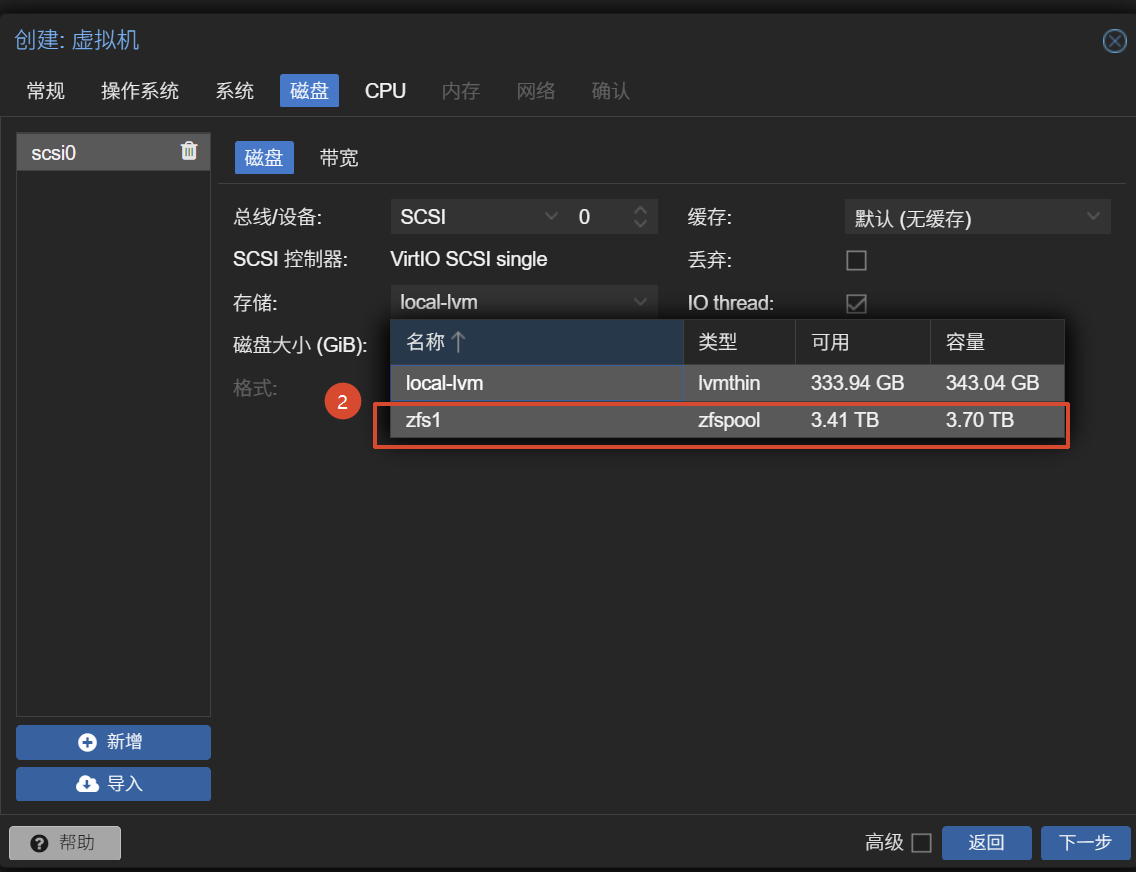Close the Create VM dialog
The height and width of the screenshot is (872, 1136).
(x=1114, y=41)
